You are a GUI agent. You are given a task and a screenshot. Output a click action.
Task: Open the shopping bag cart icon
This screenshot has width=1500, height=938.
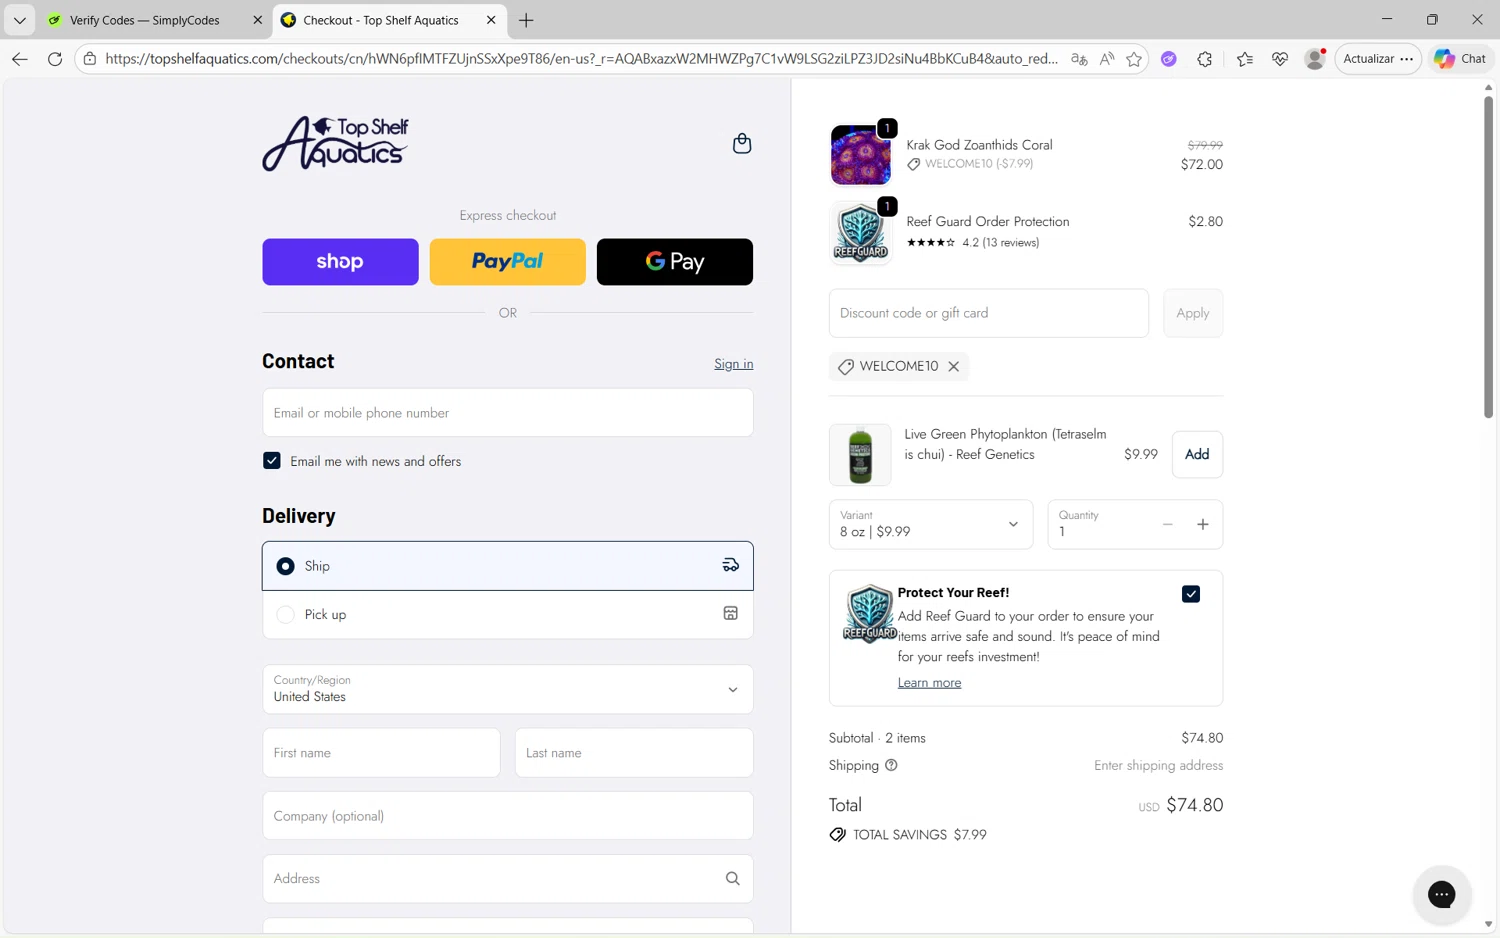click(741, 143)
